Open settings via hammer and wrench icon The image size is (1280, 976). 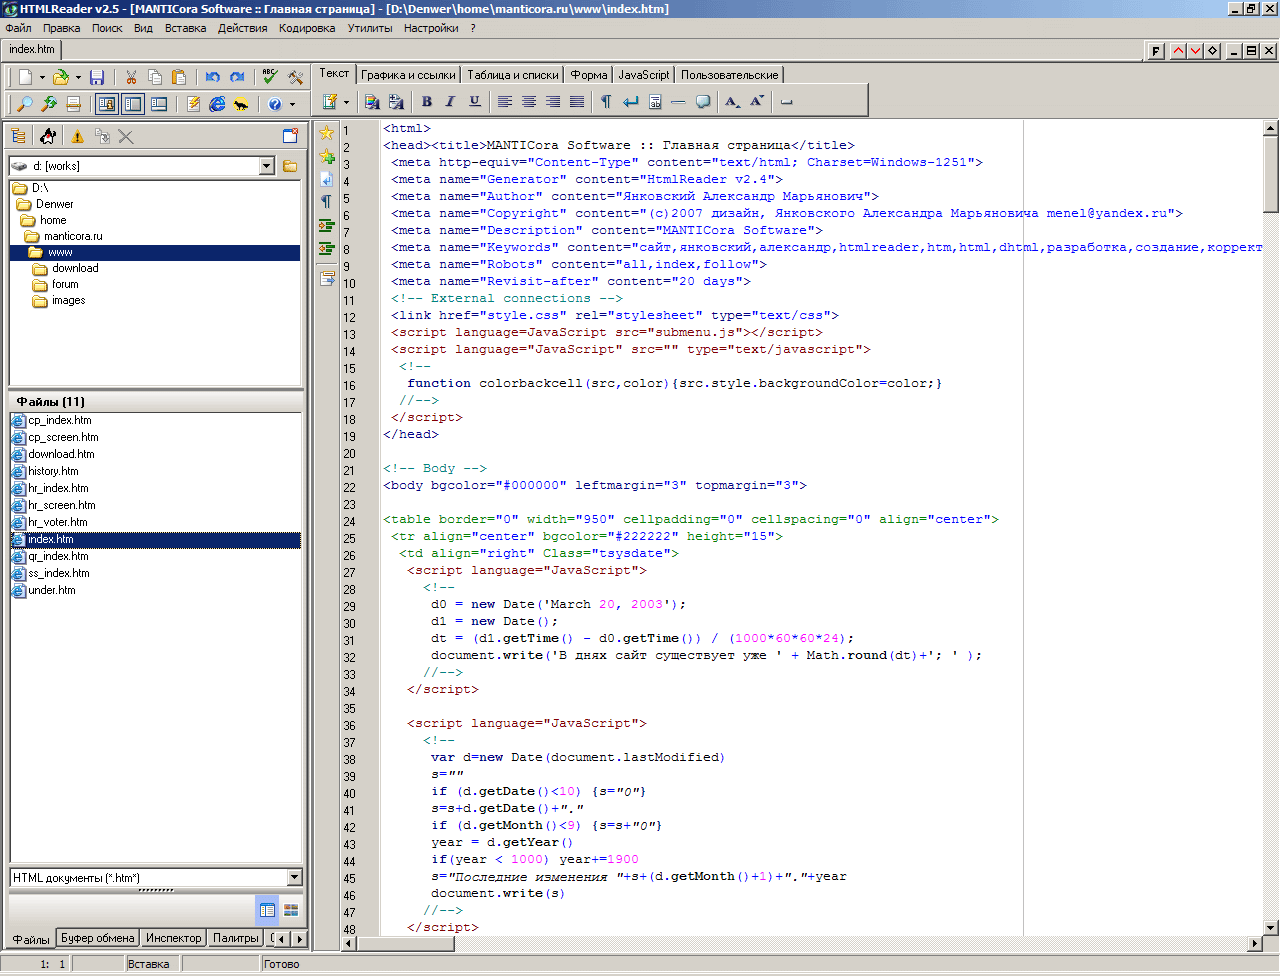[295, 77]
